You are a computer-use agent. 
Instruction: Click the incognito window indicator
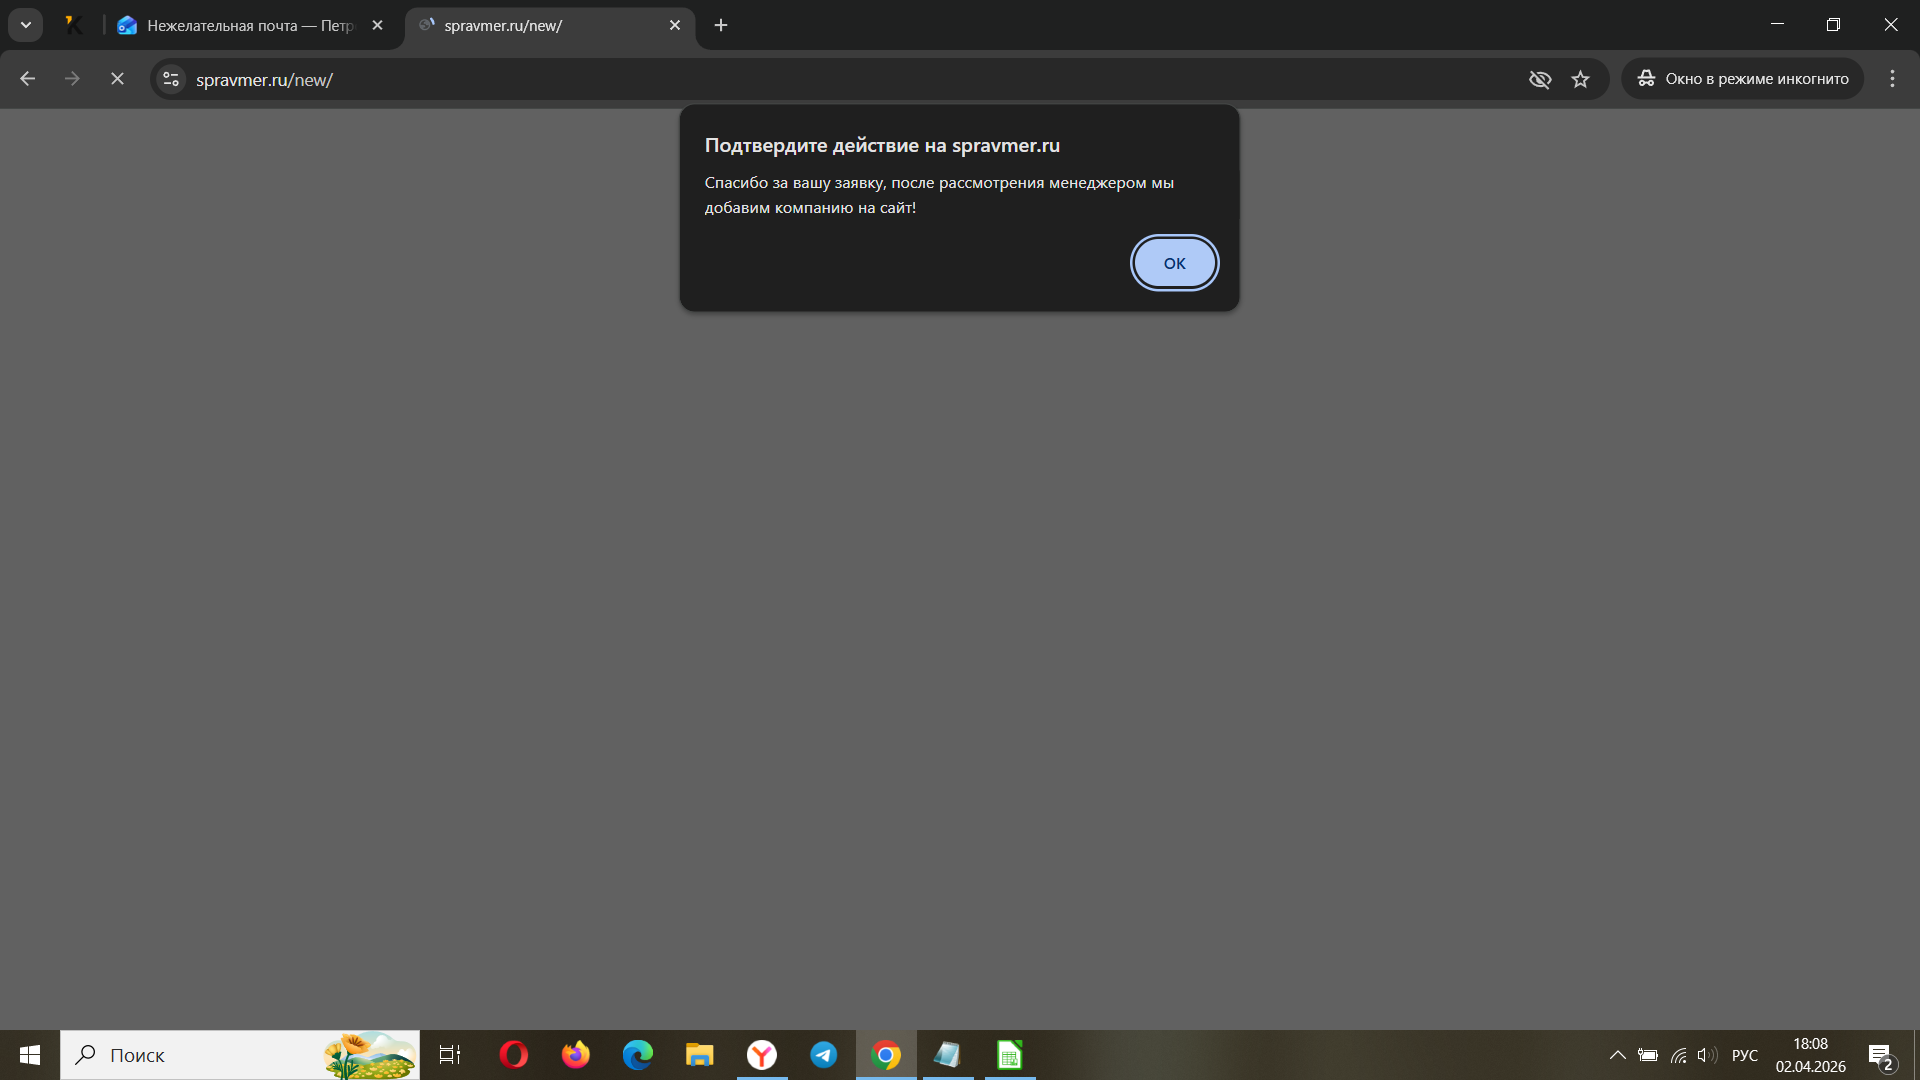[1742, 79]
